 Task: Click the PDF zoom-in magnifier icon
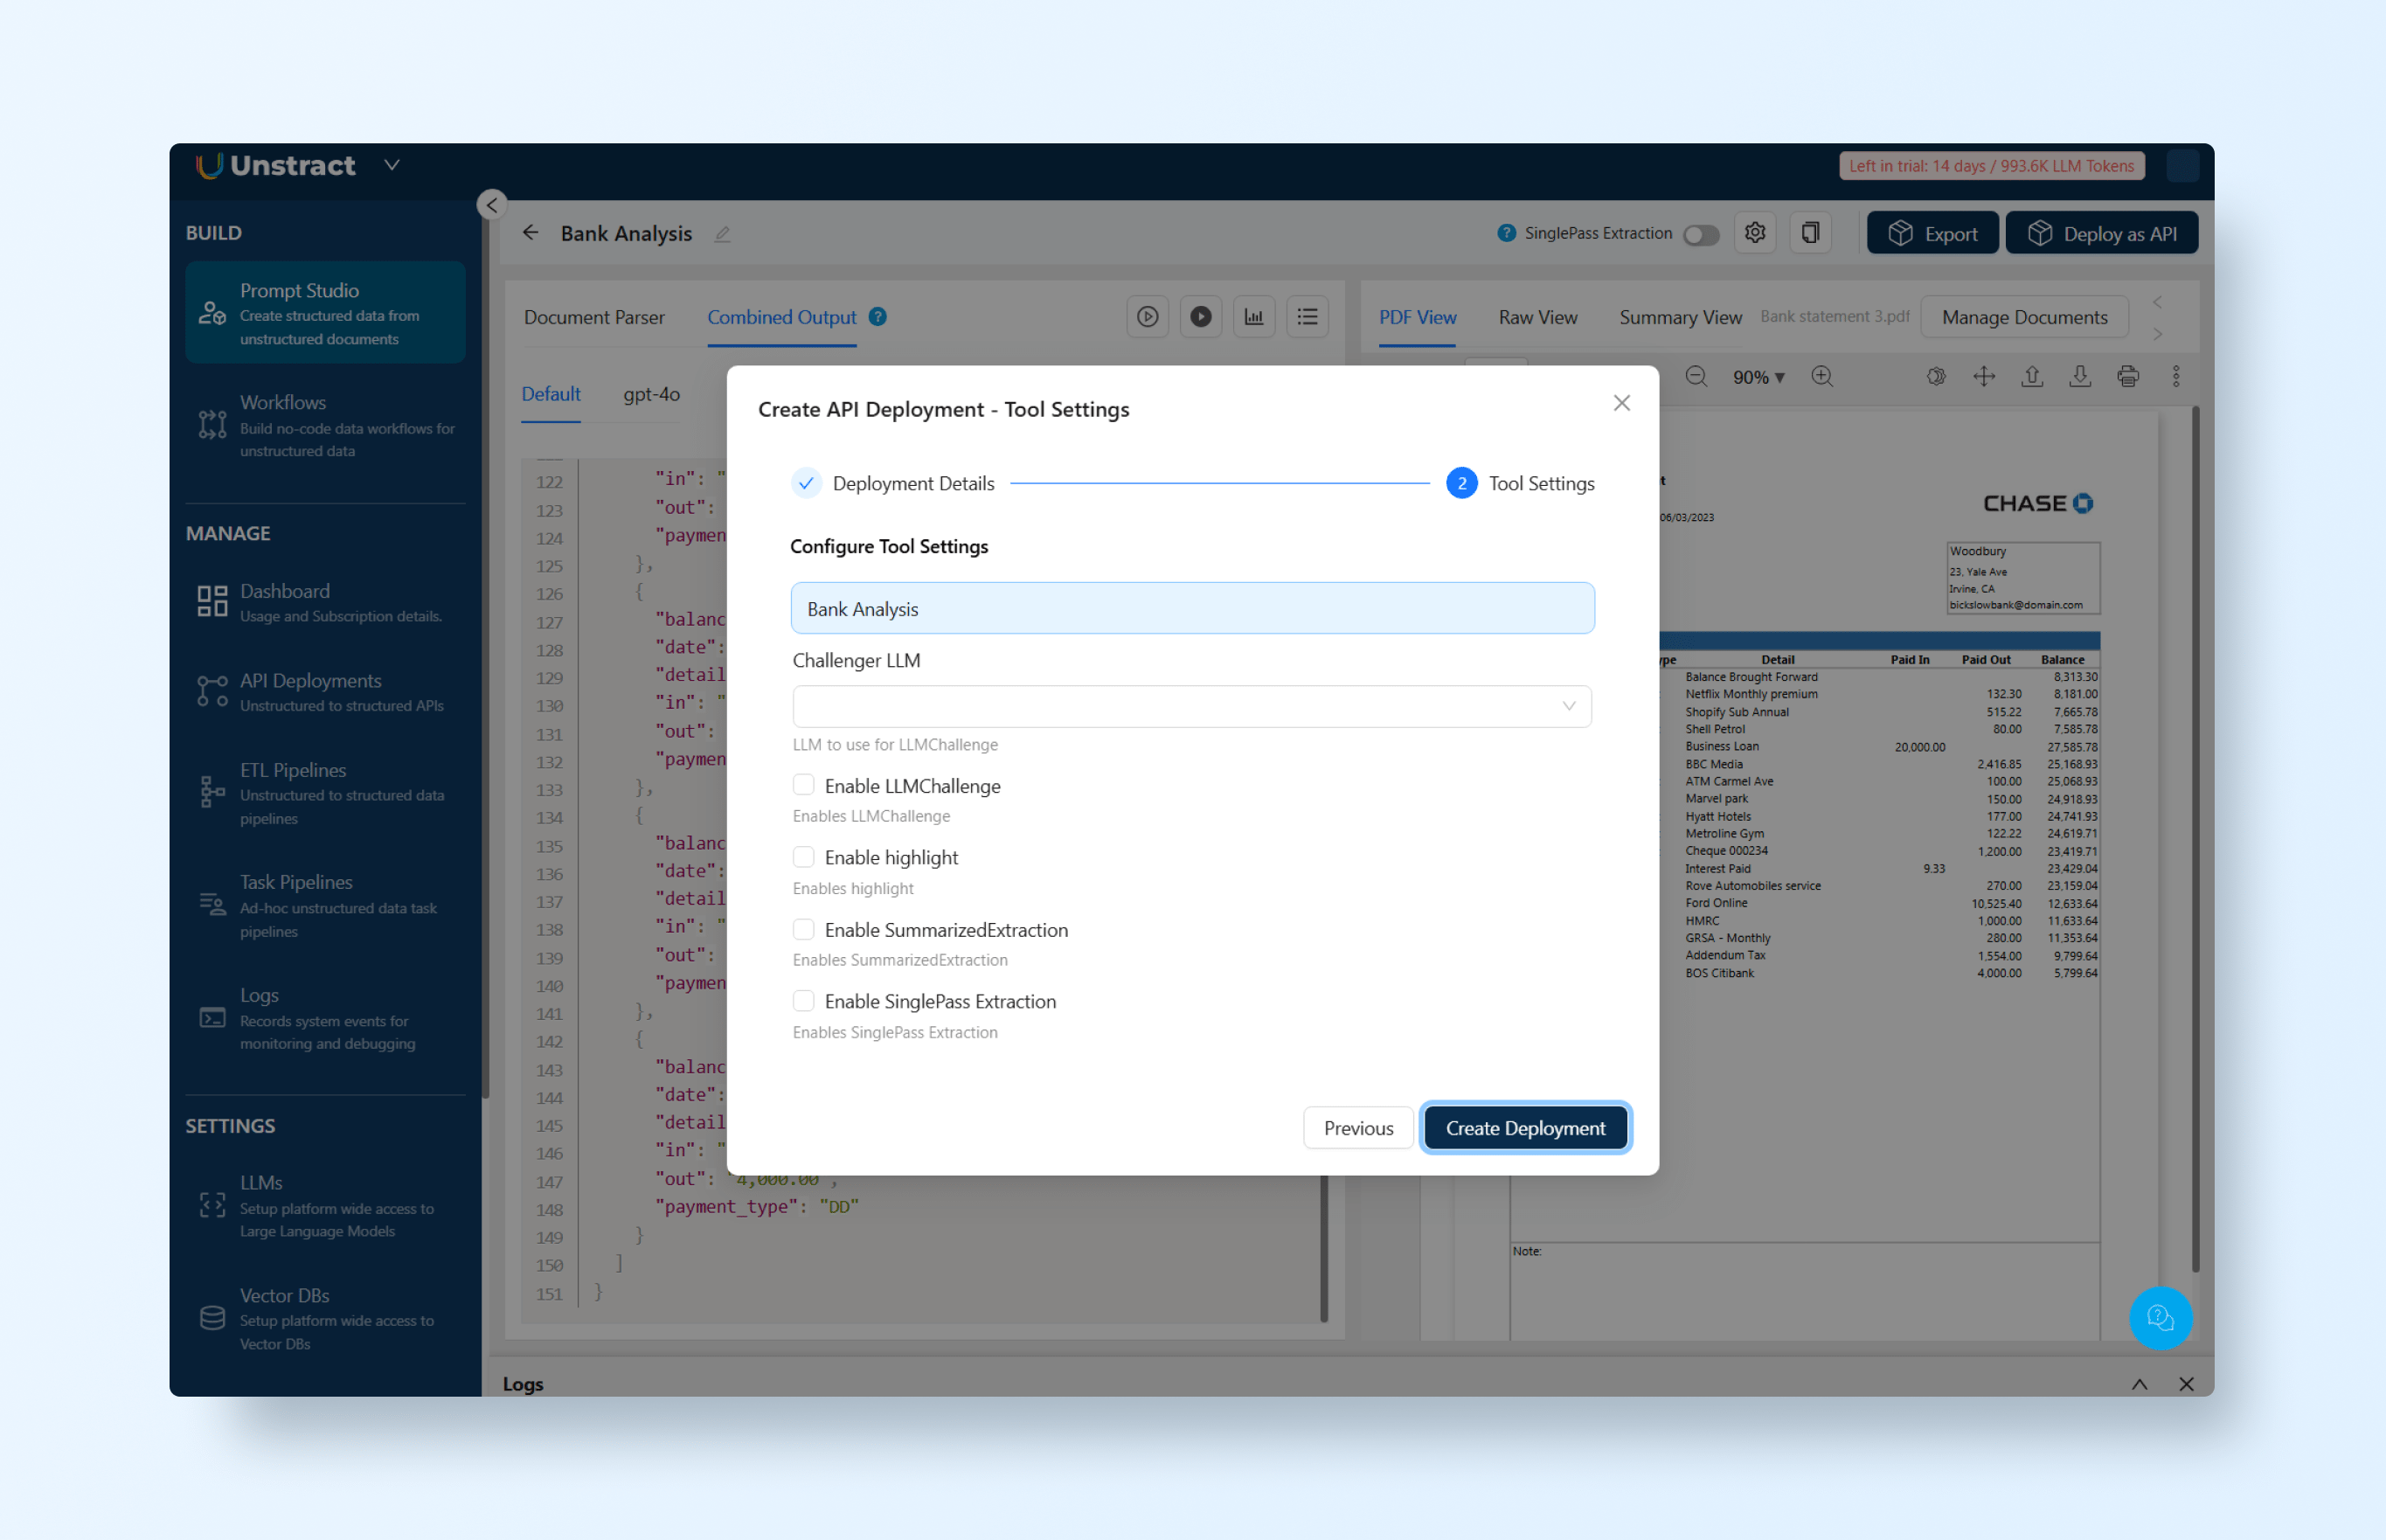[1822, 377]
